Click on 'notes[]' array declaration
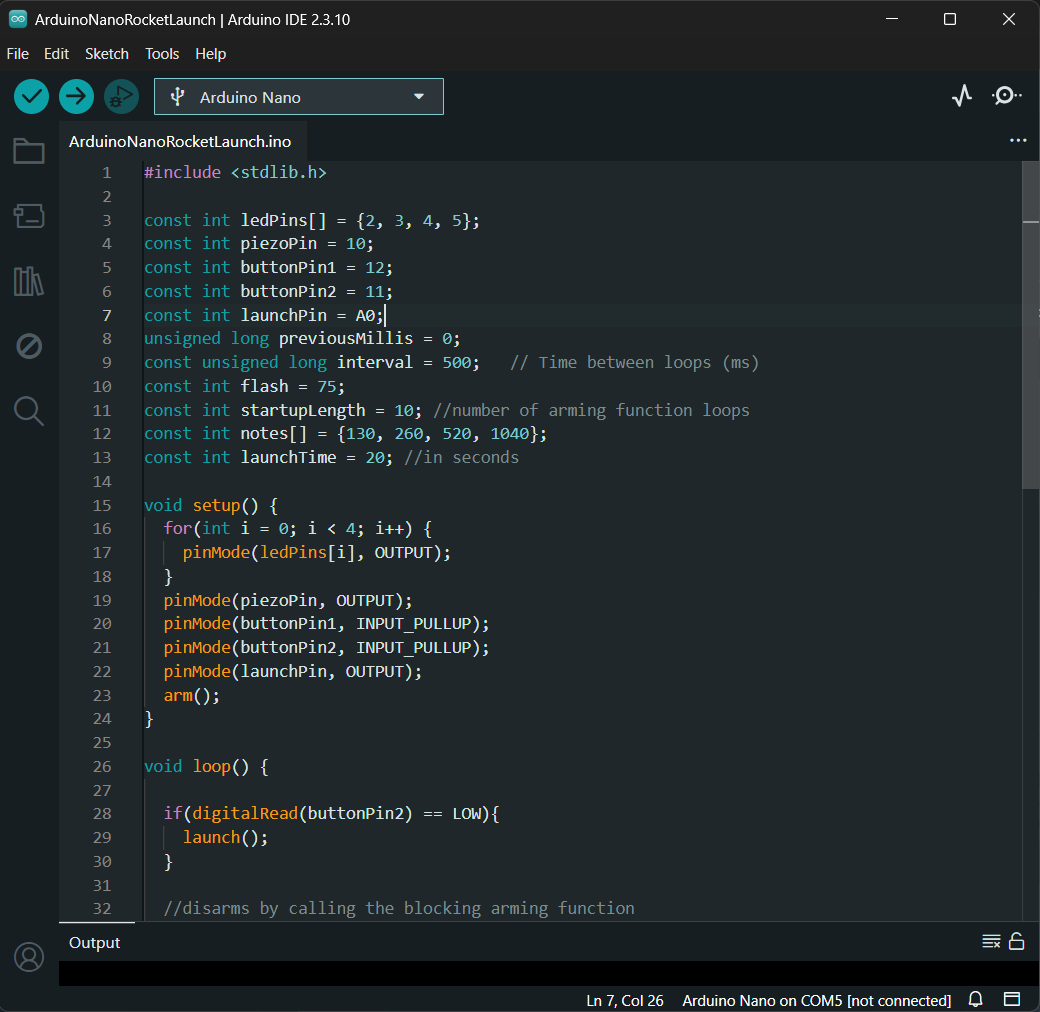This screenshot has height=1012, width=1040. pos(273,434)
